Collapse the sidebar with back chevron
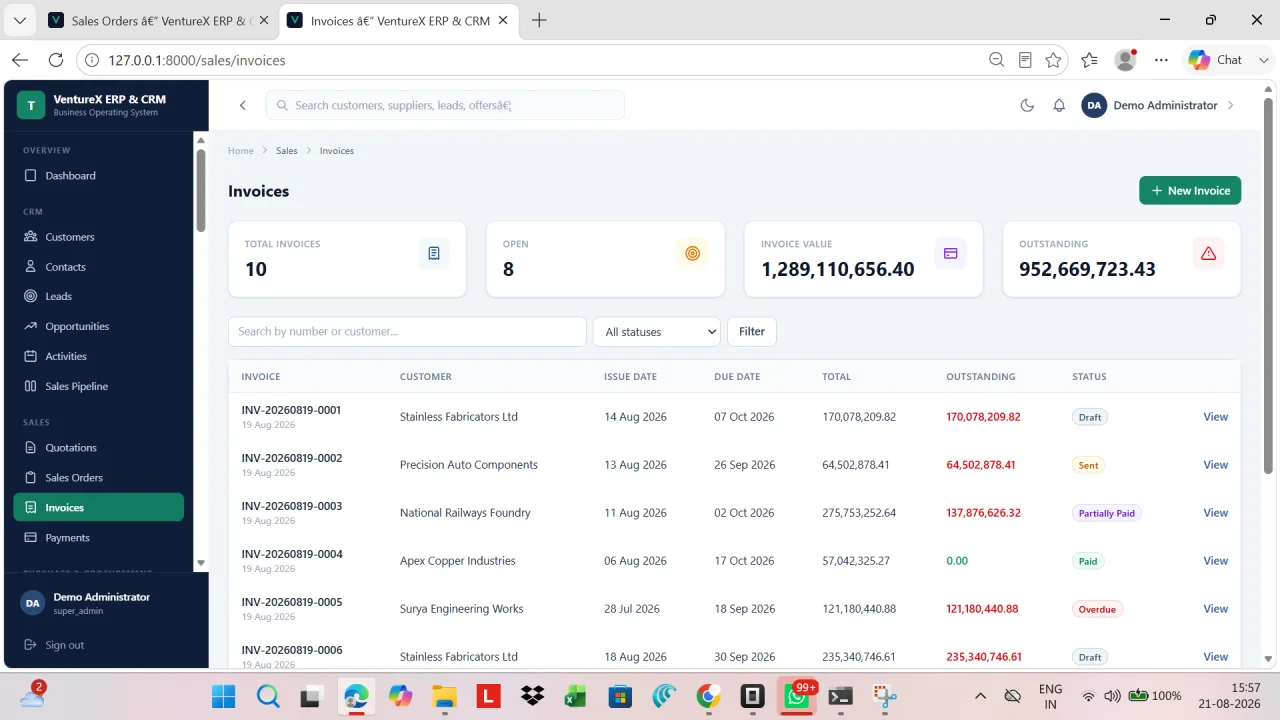 (x=242, y=105)
